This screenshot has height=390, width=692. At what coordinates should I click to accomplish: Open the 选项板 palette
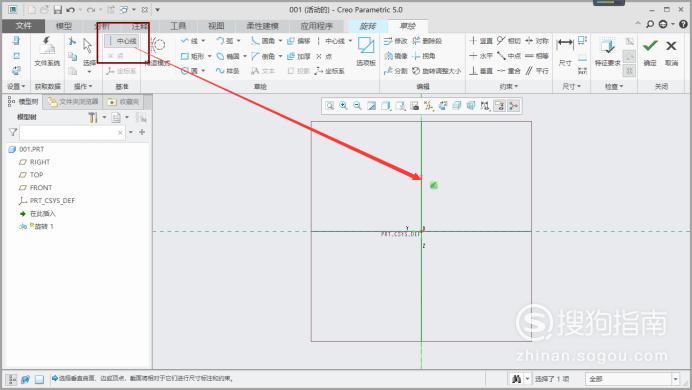(x=366, y=52)
